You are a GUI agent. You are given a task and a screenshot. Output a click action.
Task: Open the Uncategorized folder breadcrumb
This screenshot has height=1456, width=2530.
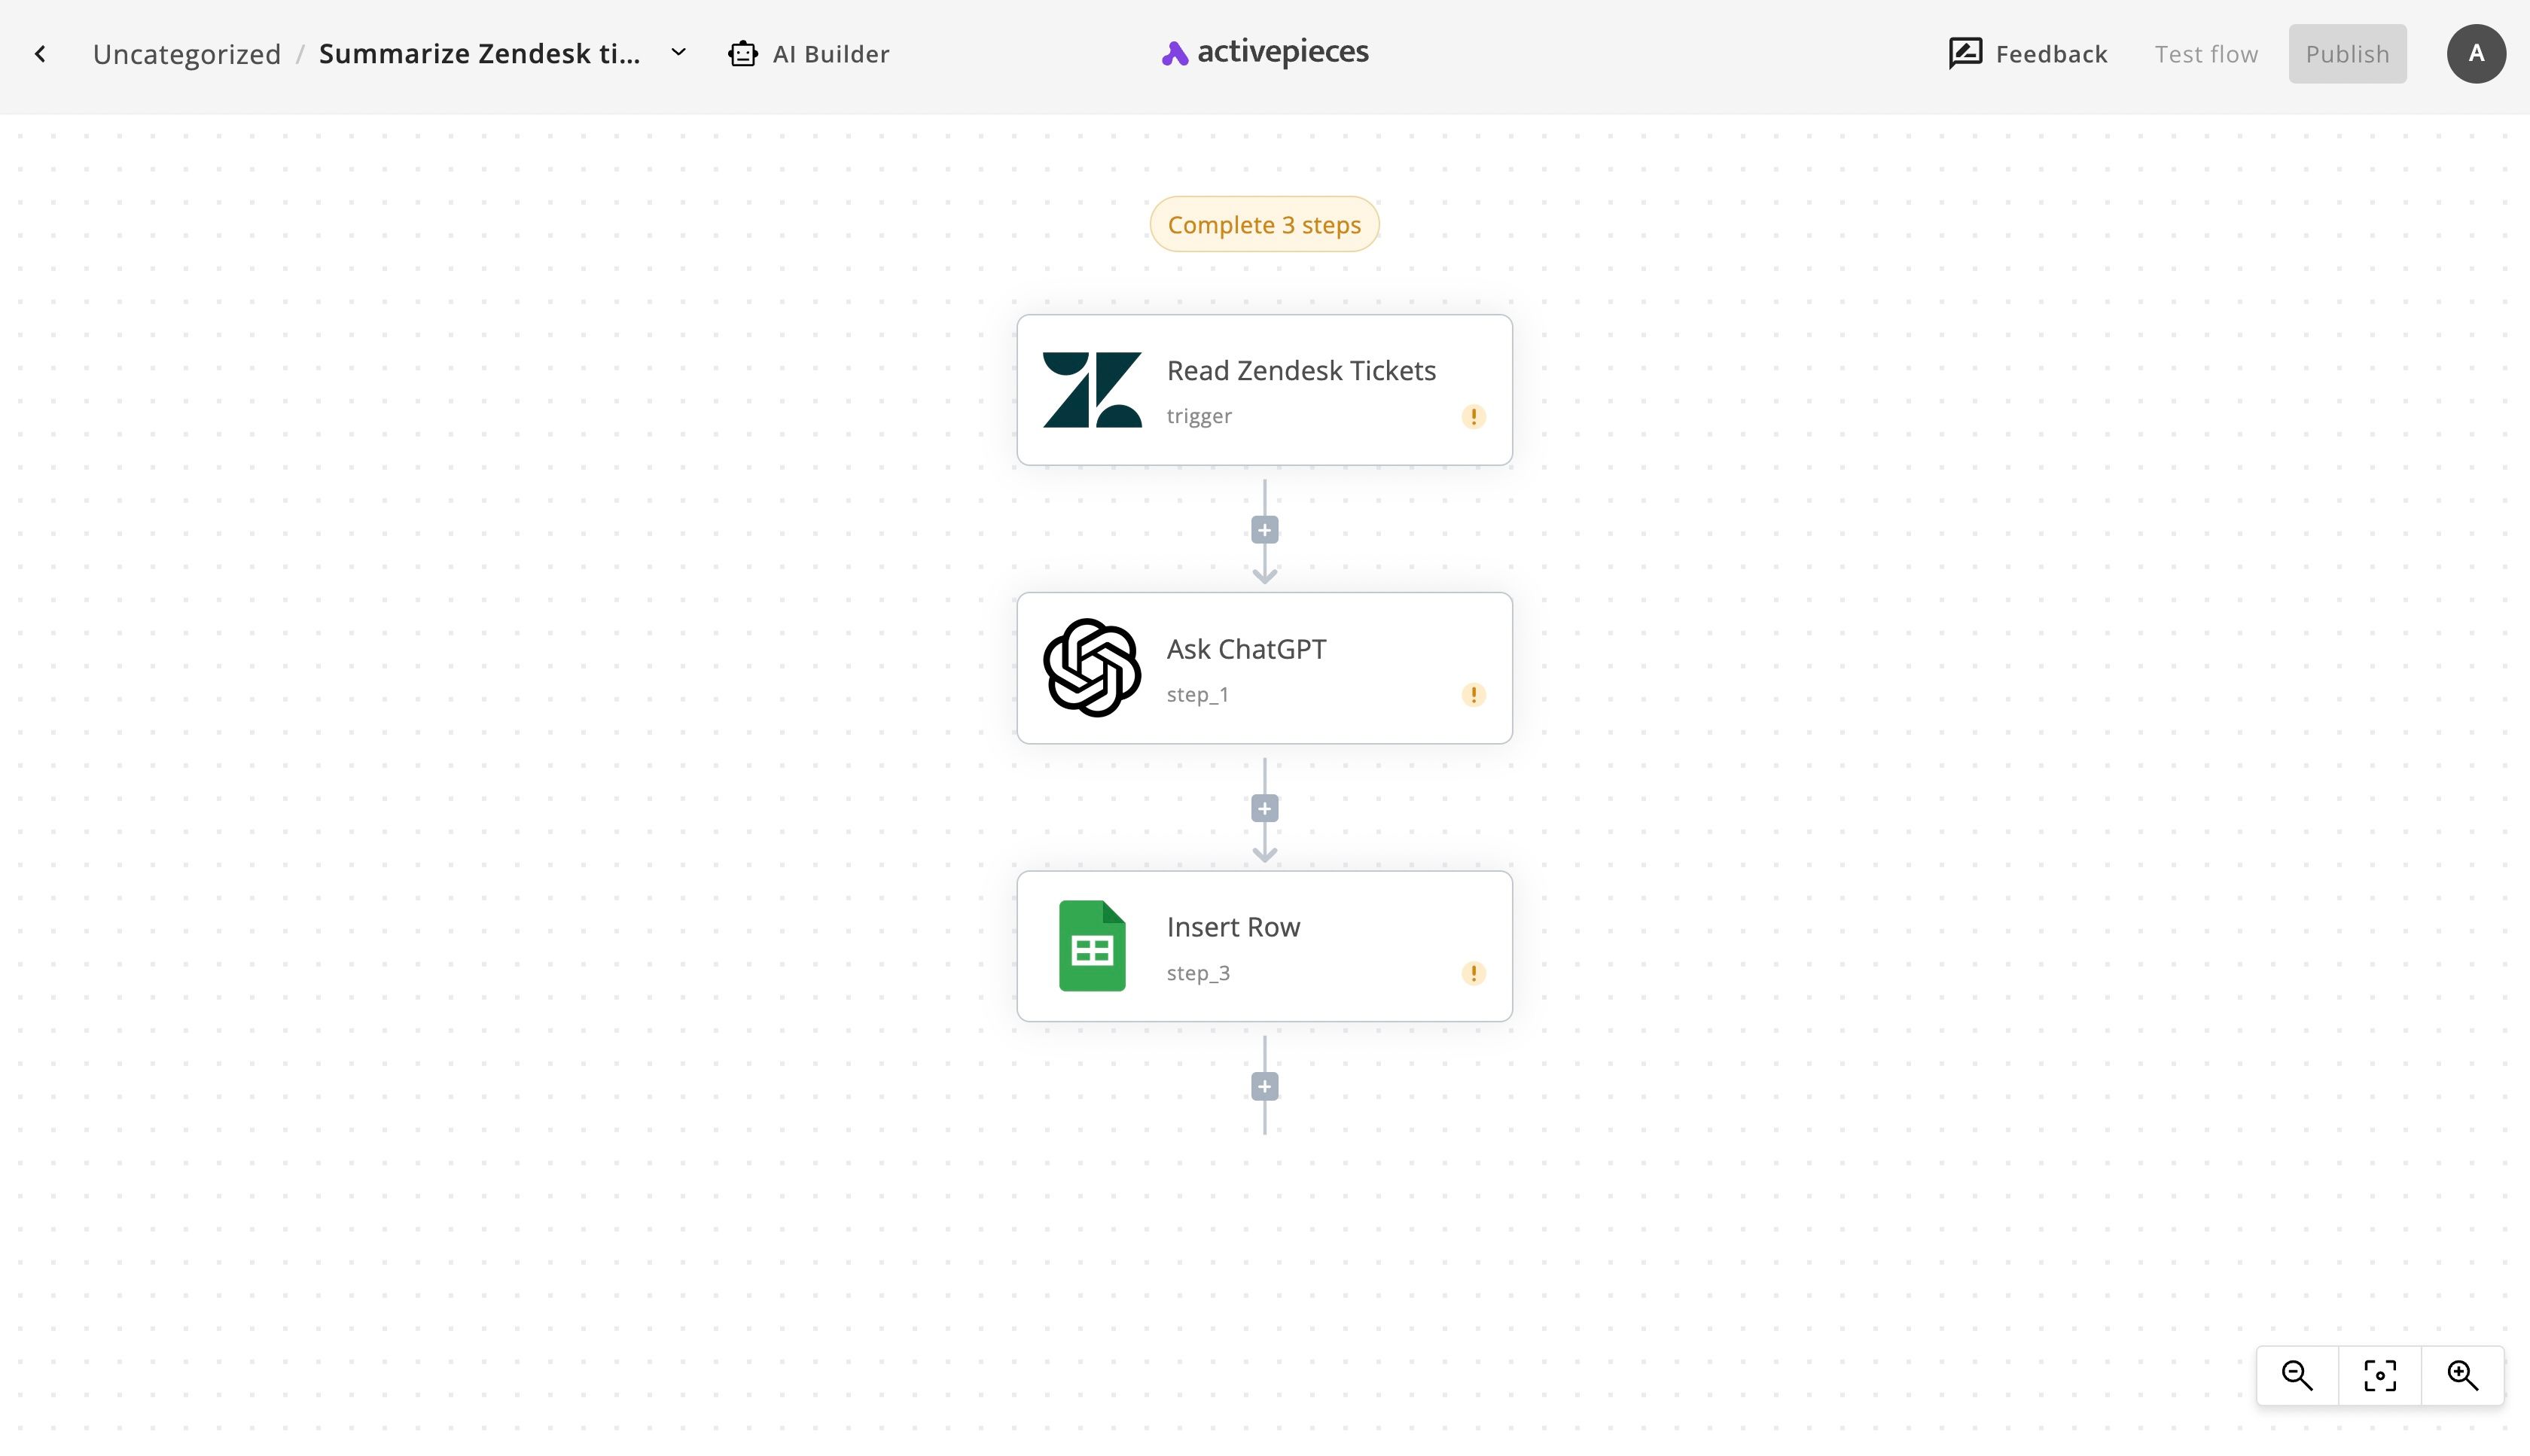click(x=187, y=54)
